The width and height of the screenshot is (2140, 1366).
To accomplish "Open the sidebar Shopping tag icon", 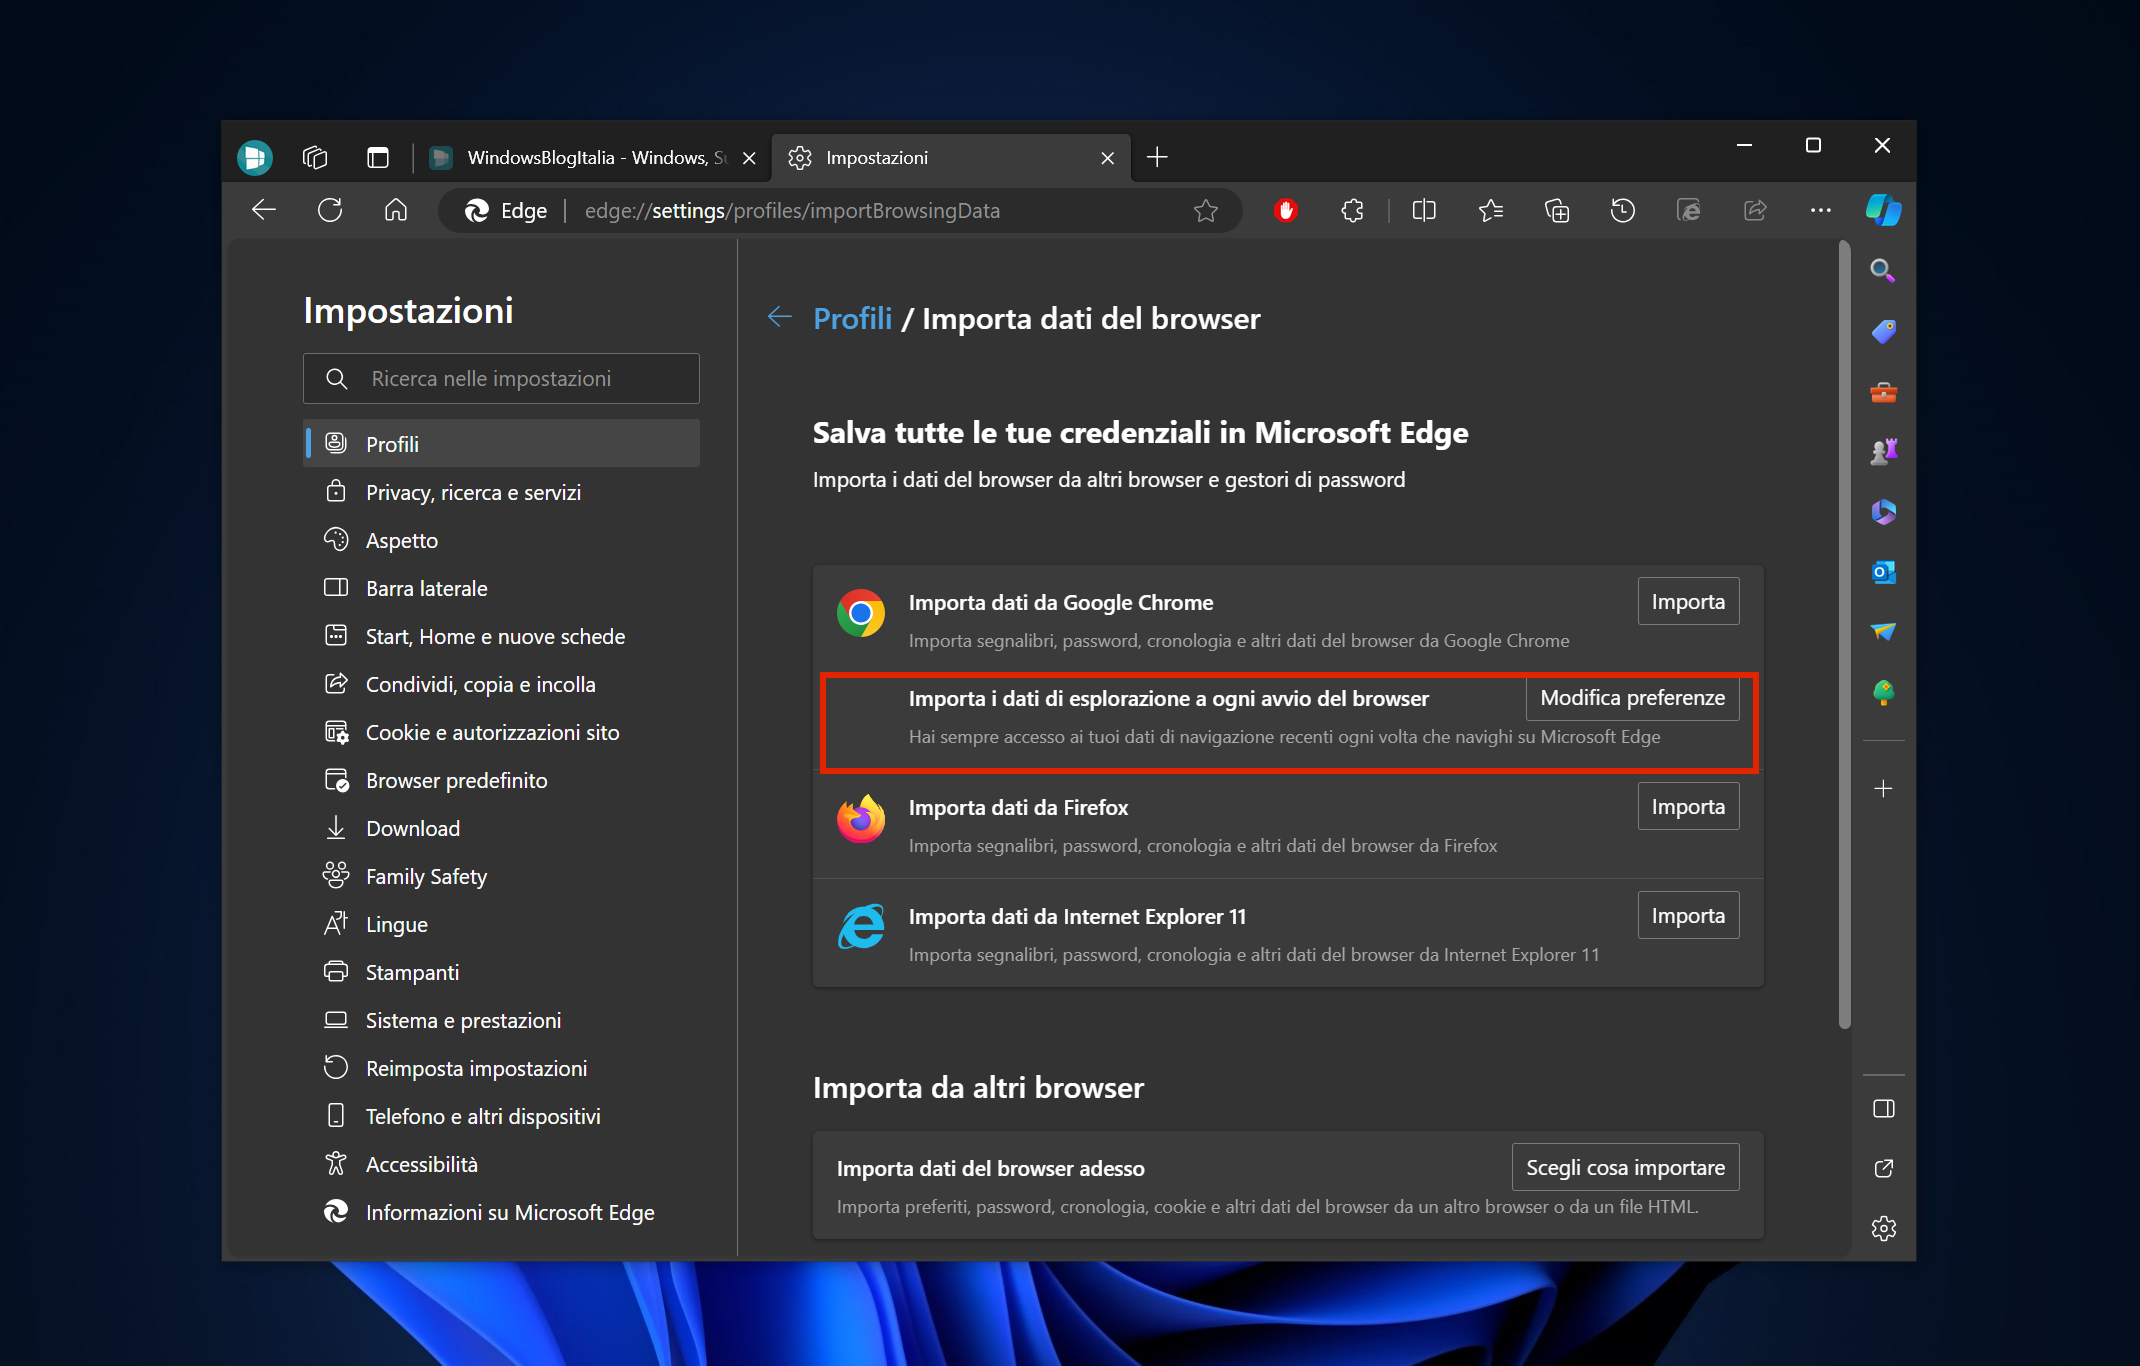I will tap(1884, 331).
